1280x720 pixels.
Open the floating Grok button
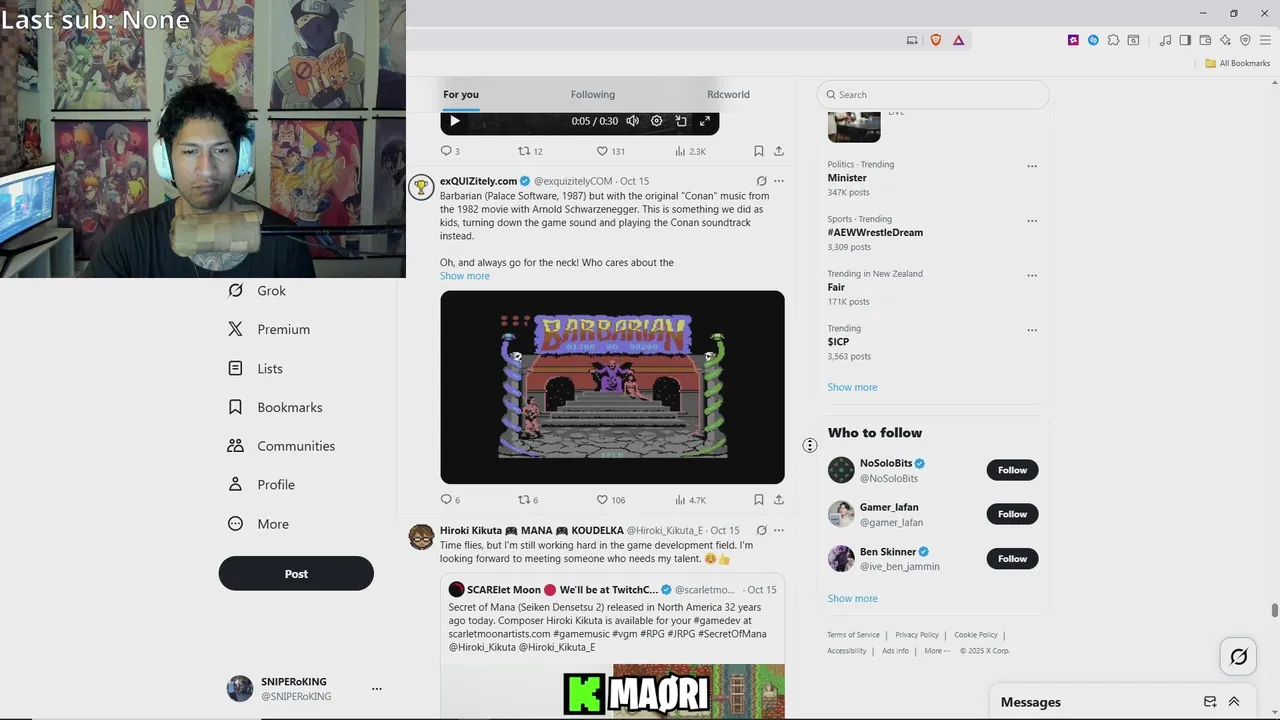[x=1238, y=657]
